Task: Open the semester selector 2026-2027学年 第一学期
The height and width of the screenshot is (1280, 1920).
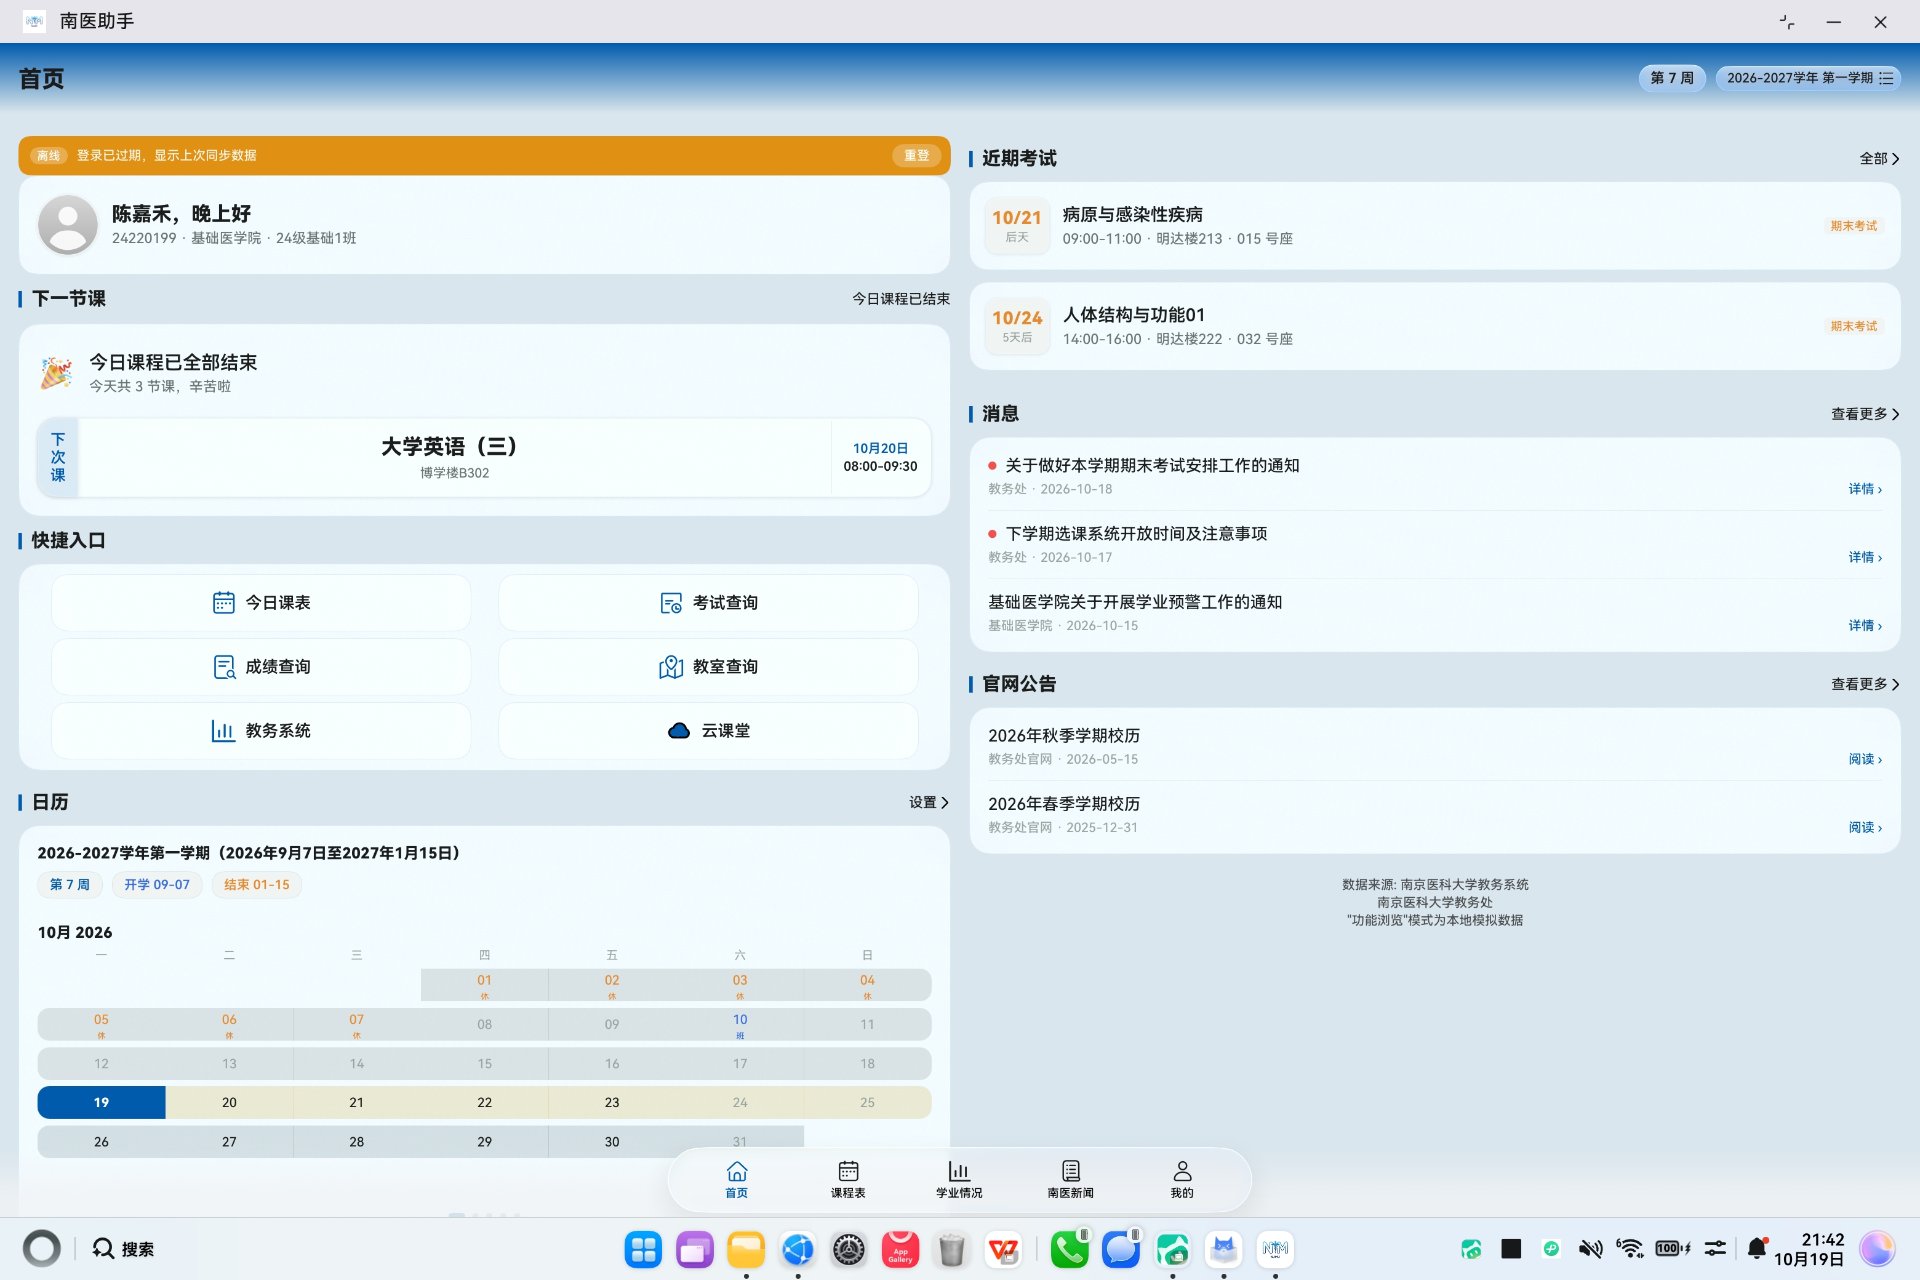Action: 1808,78
